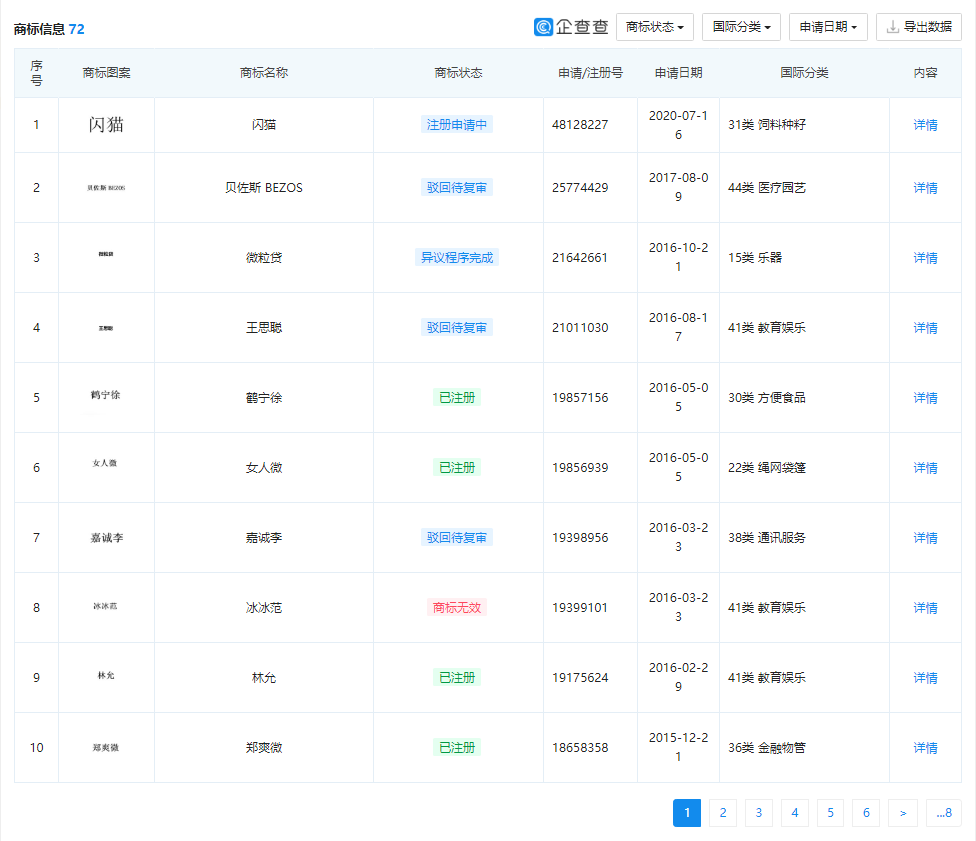976x841 pixels.
Task: Jump to last page ...8
Action: point(944,813)
